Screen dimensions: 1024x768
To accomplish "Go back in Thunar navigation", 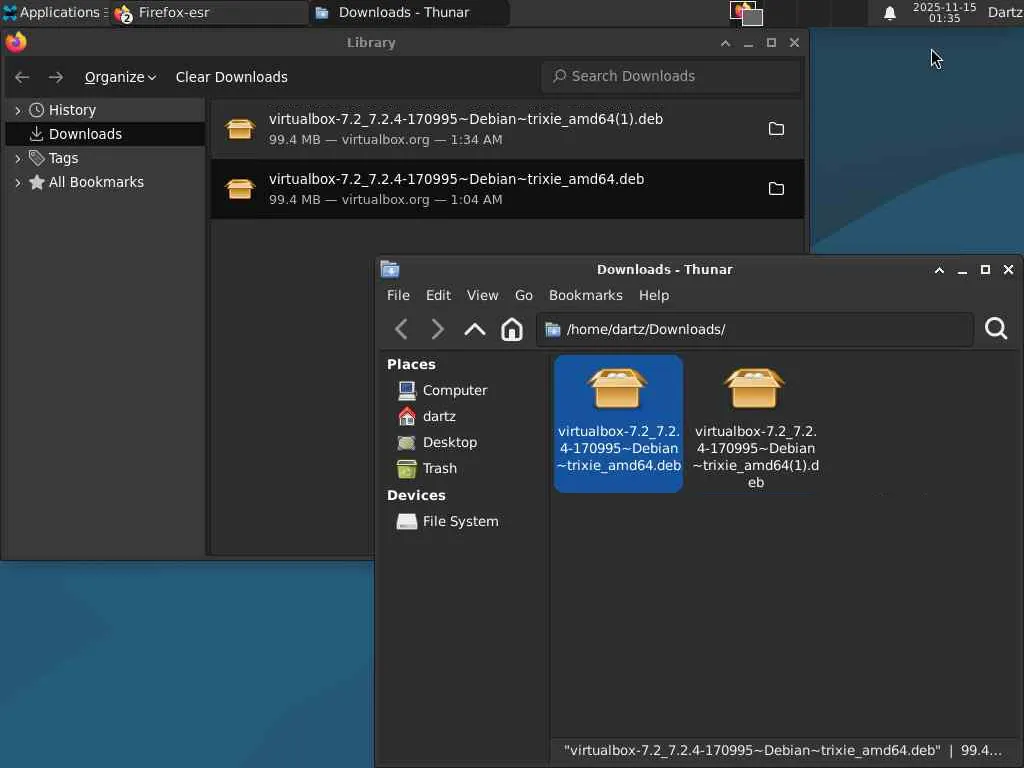I will (x=401, y=329).
